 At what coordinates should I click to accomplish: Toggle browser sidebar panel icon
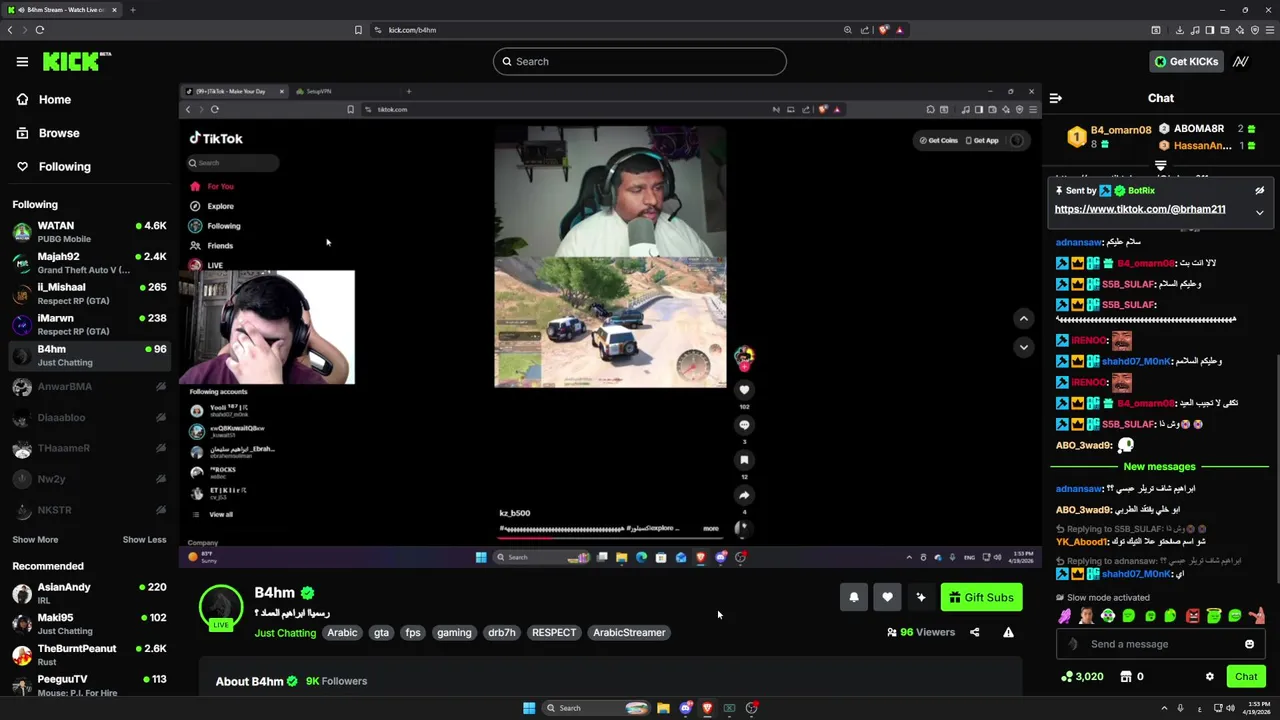(x=1210, y=30)
